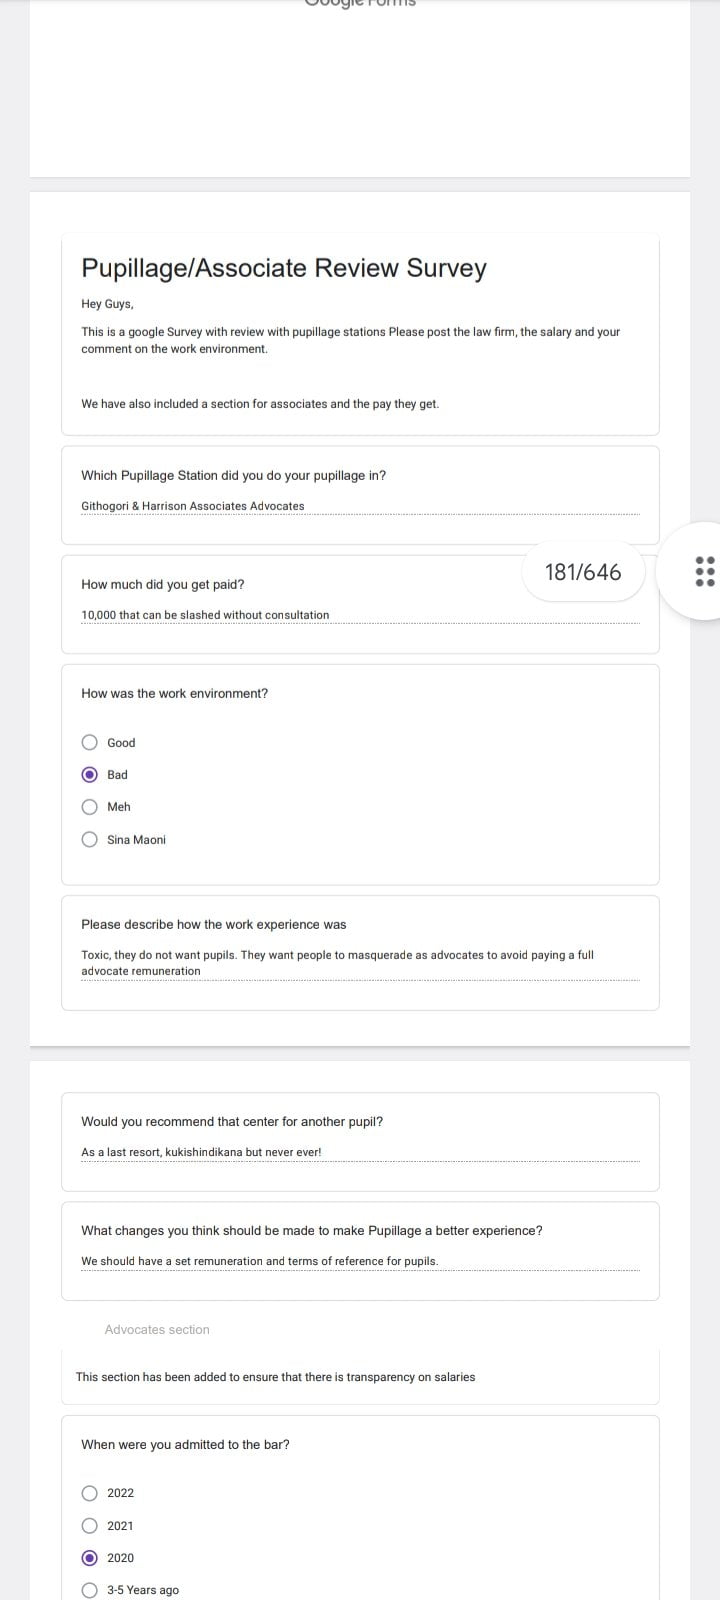Screen dimensions: 720x1600
Task: Click the How much did you get paid question
Action: 163,584
